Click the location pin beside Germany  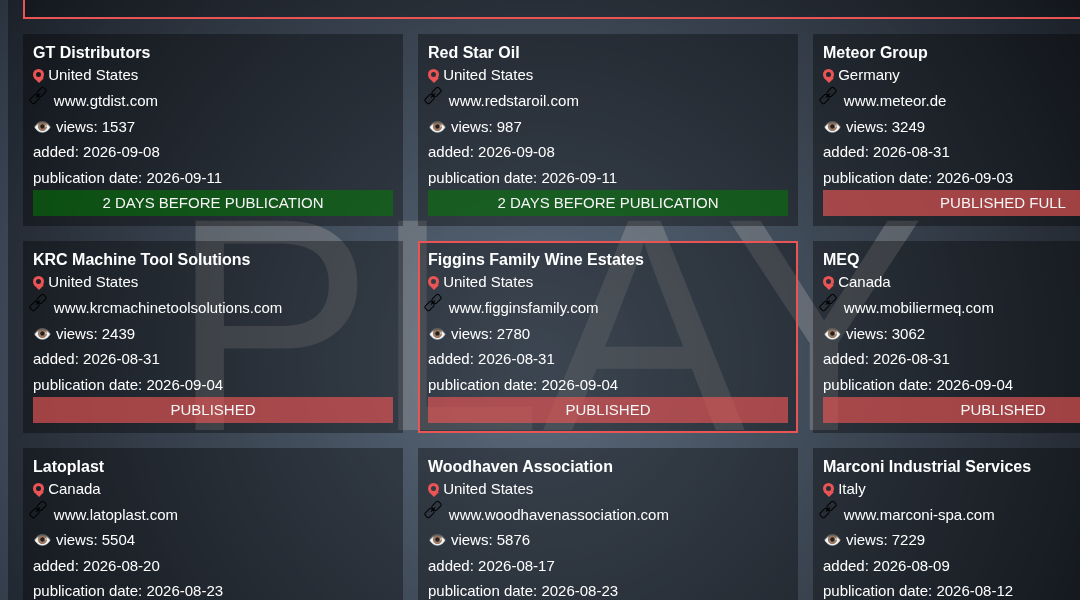[829, 76]
